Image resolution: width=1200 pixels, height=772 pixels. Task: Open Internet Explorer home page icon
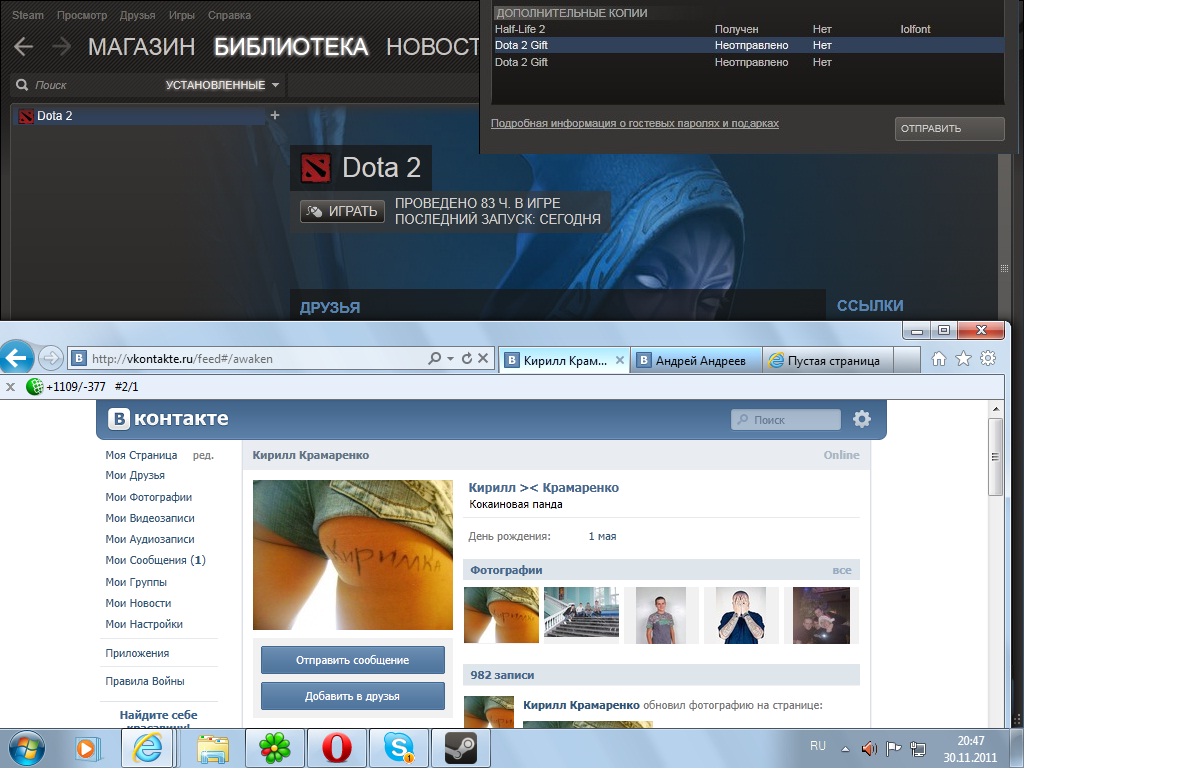pos(939,358)
